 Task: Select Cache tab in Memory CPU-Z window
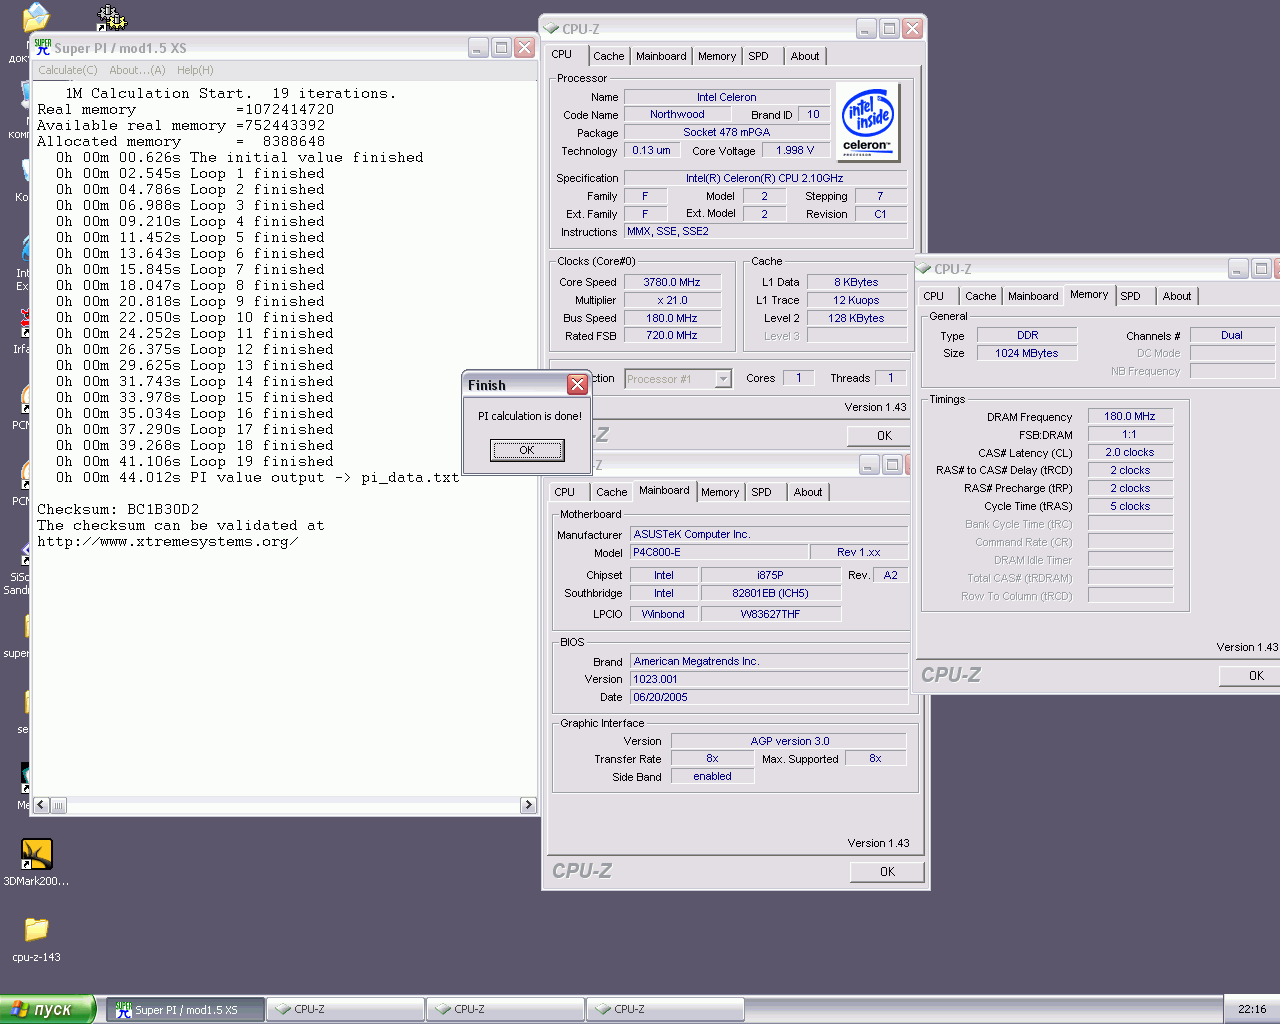981,296
